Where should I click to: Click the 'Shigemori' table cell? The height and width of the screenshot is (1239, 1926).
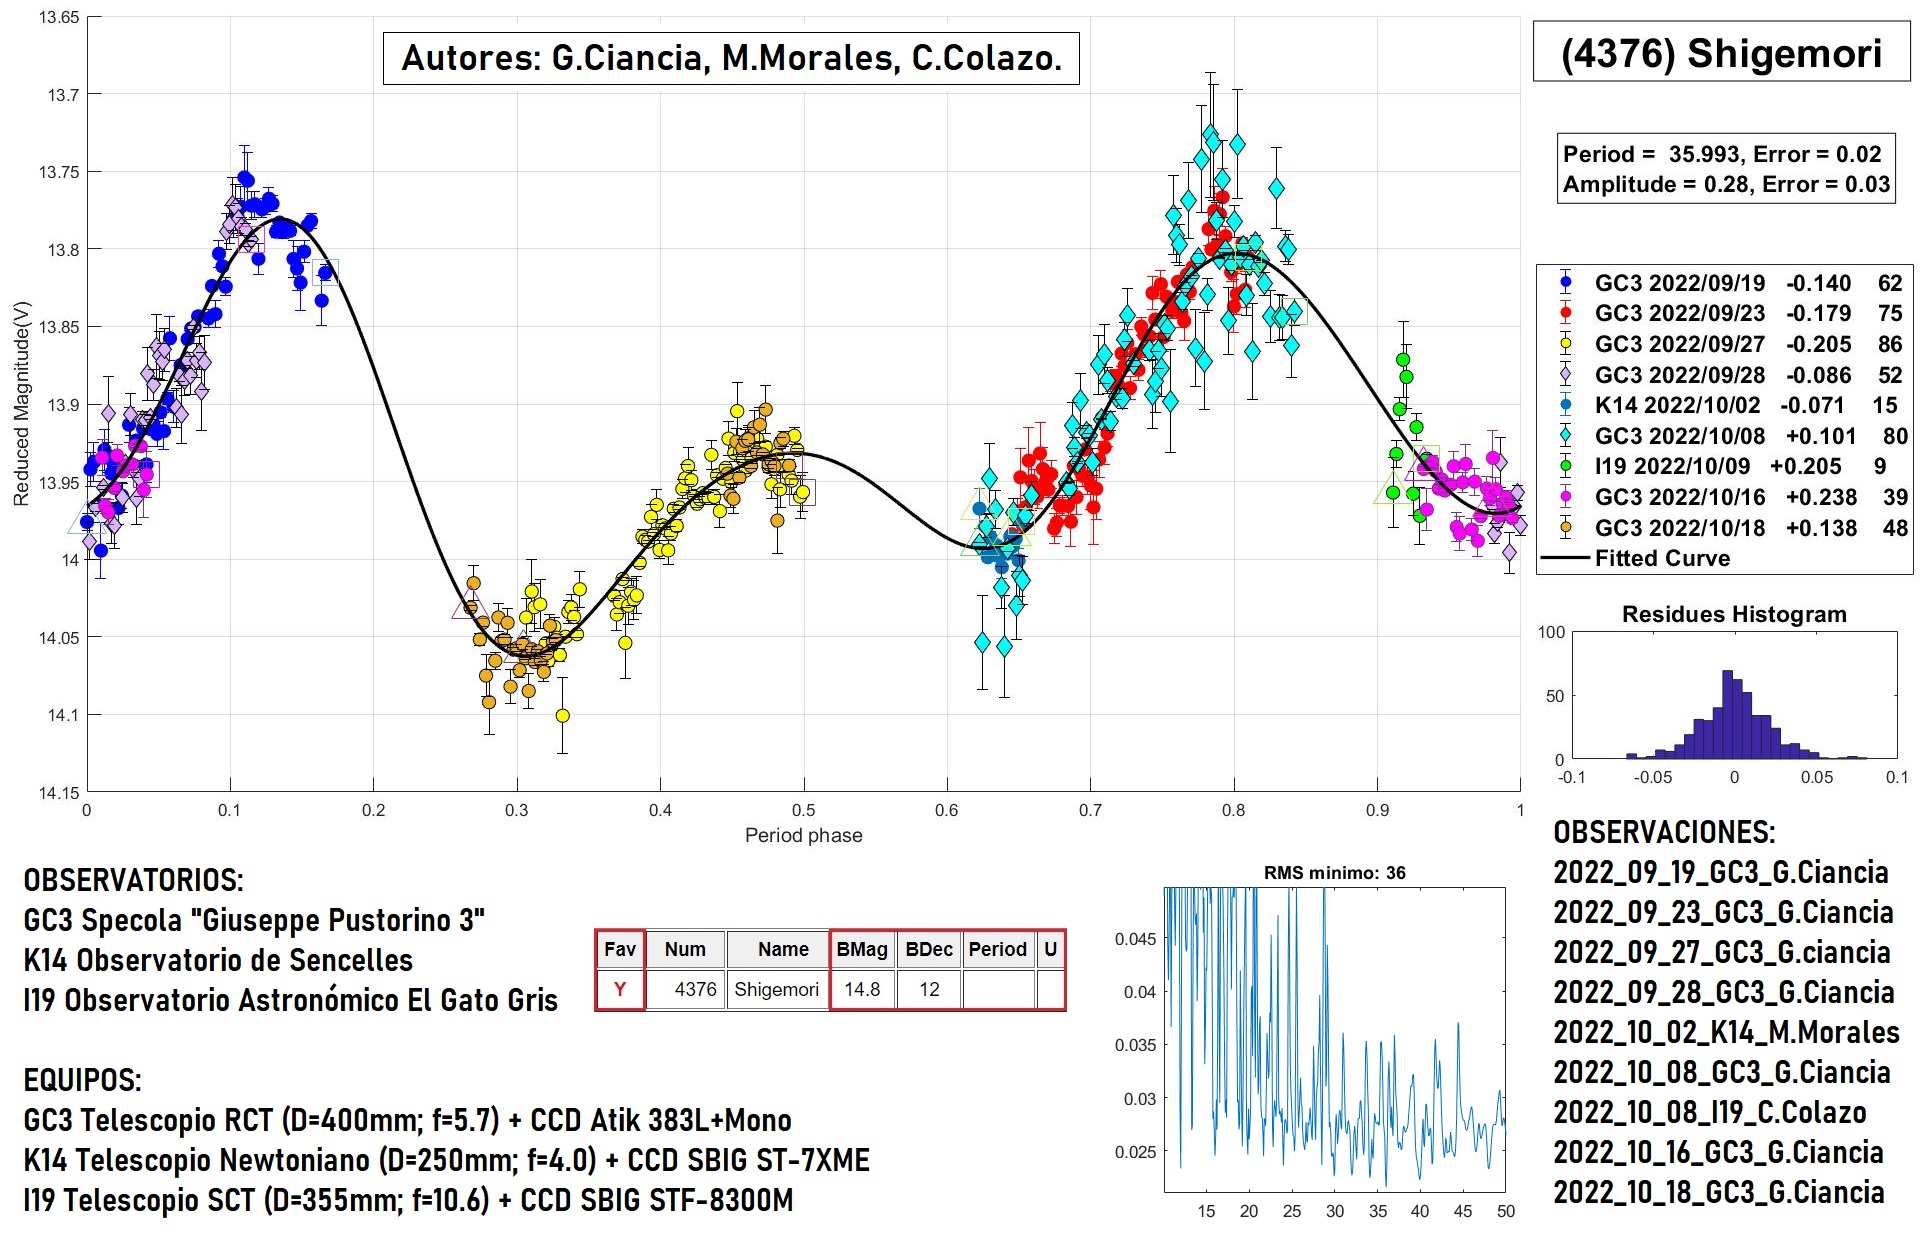point(777,989)
